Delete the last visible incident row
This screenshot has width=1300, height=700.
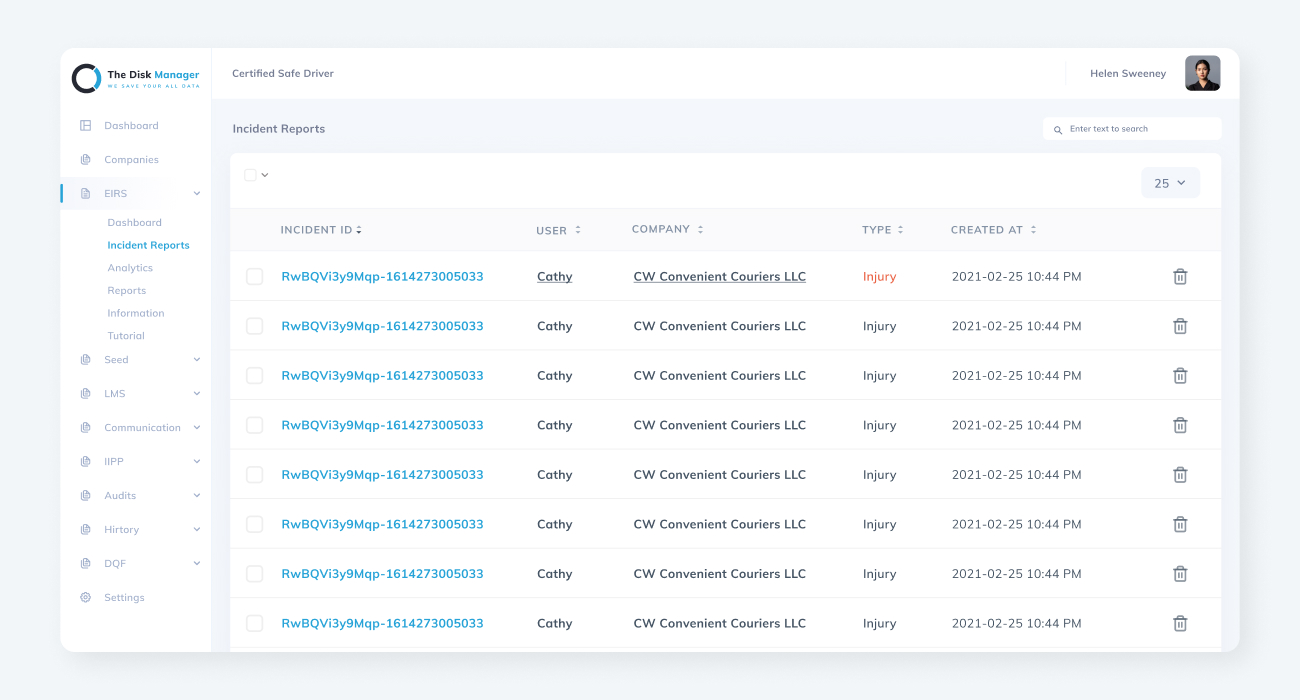click(1180, 623)
